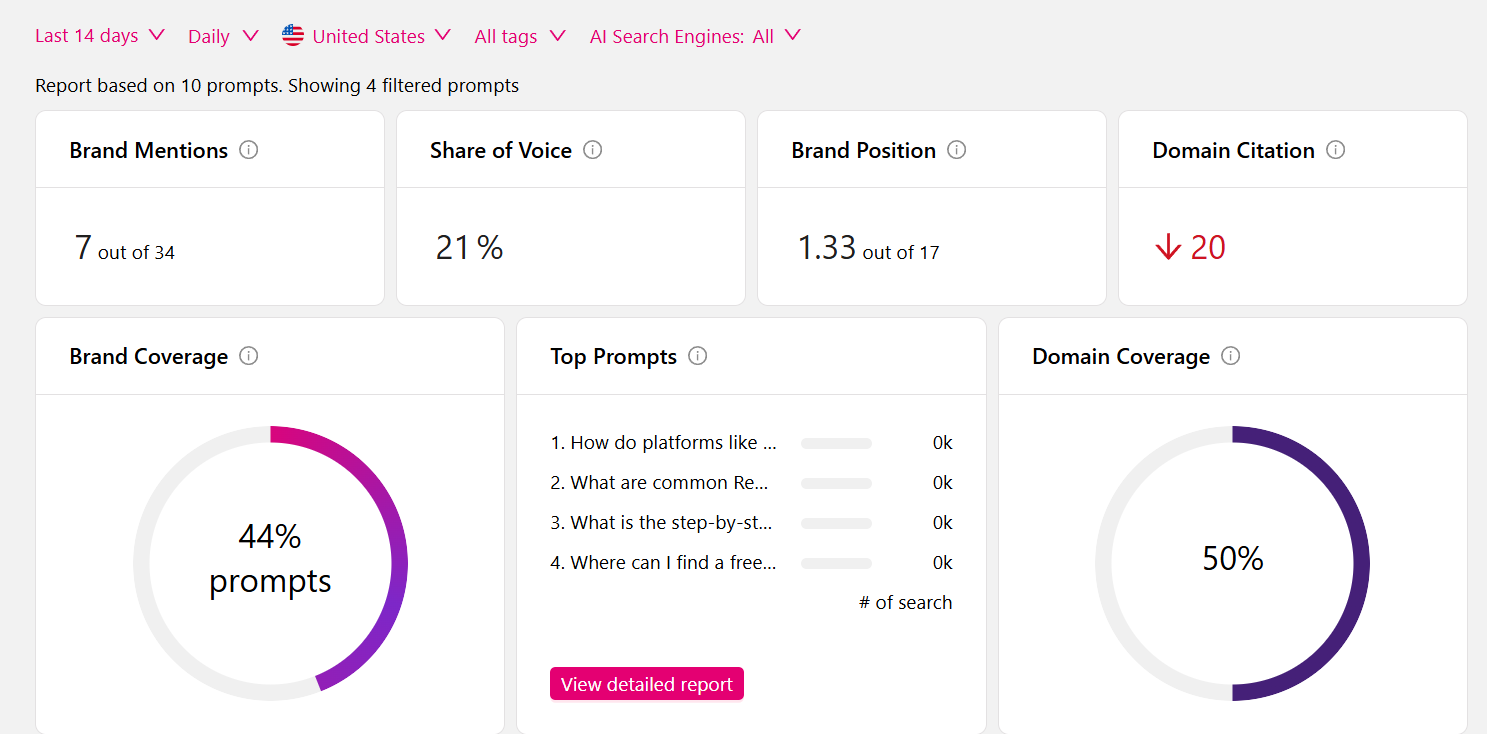
Task: Click the '20' Domain Citation value
Action: pos(1208,247)
